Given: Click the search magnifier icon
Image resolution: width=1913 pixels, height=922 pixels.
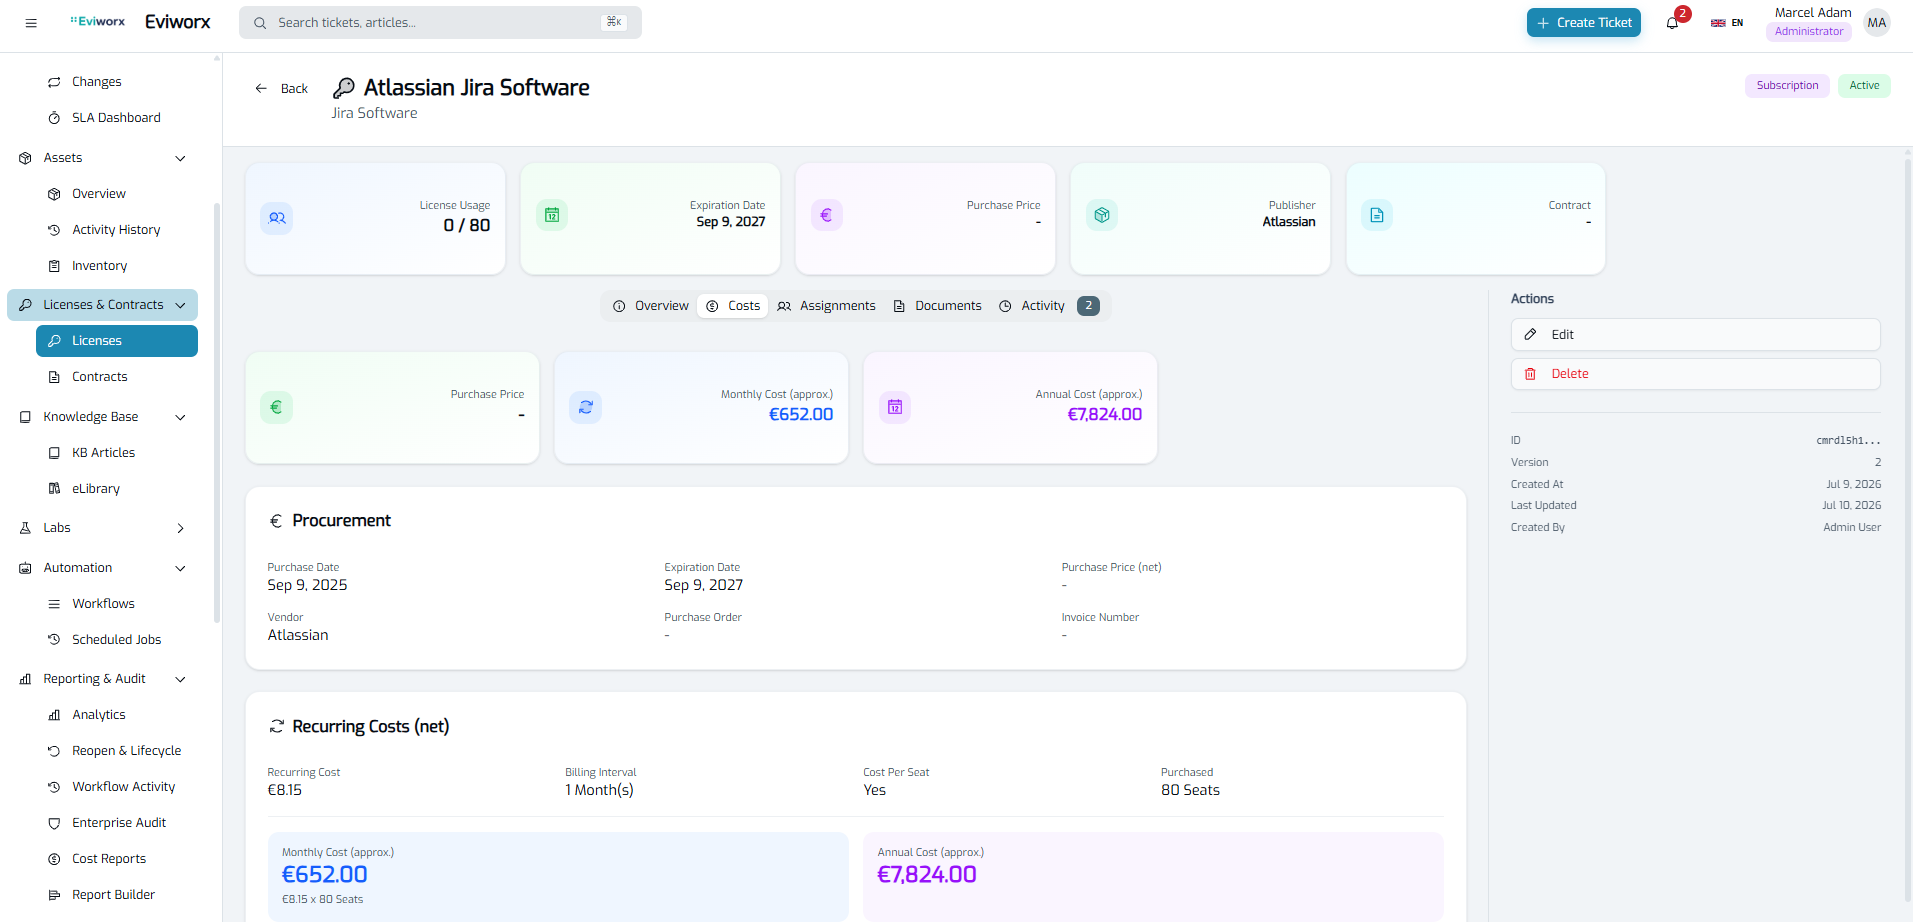Looking at the screenshot, I should (260, 23).
